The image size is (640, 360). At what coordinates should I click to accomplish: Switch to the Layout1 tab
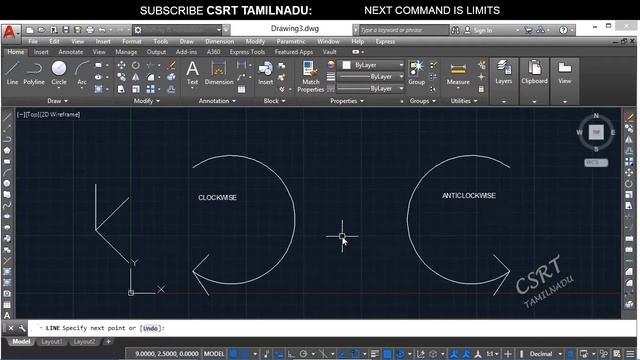click(51, 342)
